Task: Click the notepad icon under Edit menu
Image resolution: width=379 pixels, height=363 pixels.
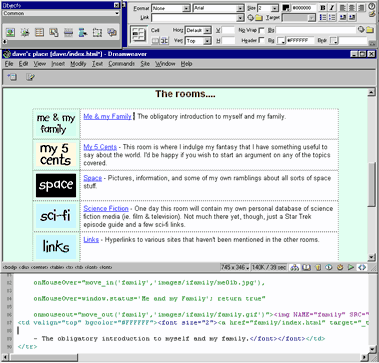Action: point(30,77)
